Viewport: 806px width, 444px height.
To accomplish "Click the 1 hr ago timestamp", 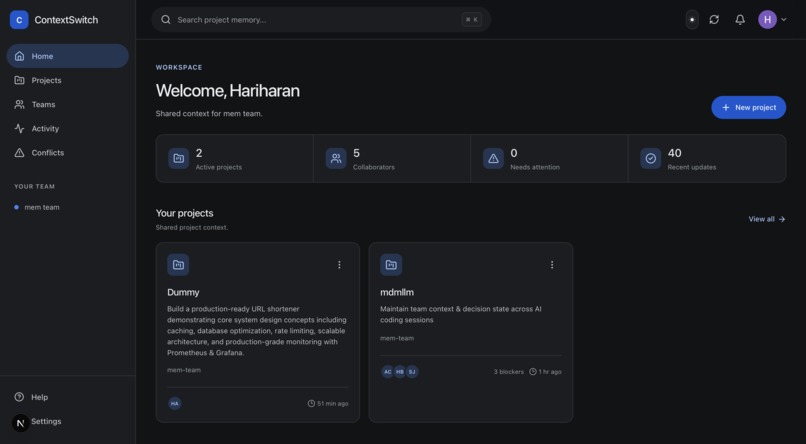I will (545, 372).
